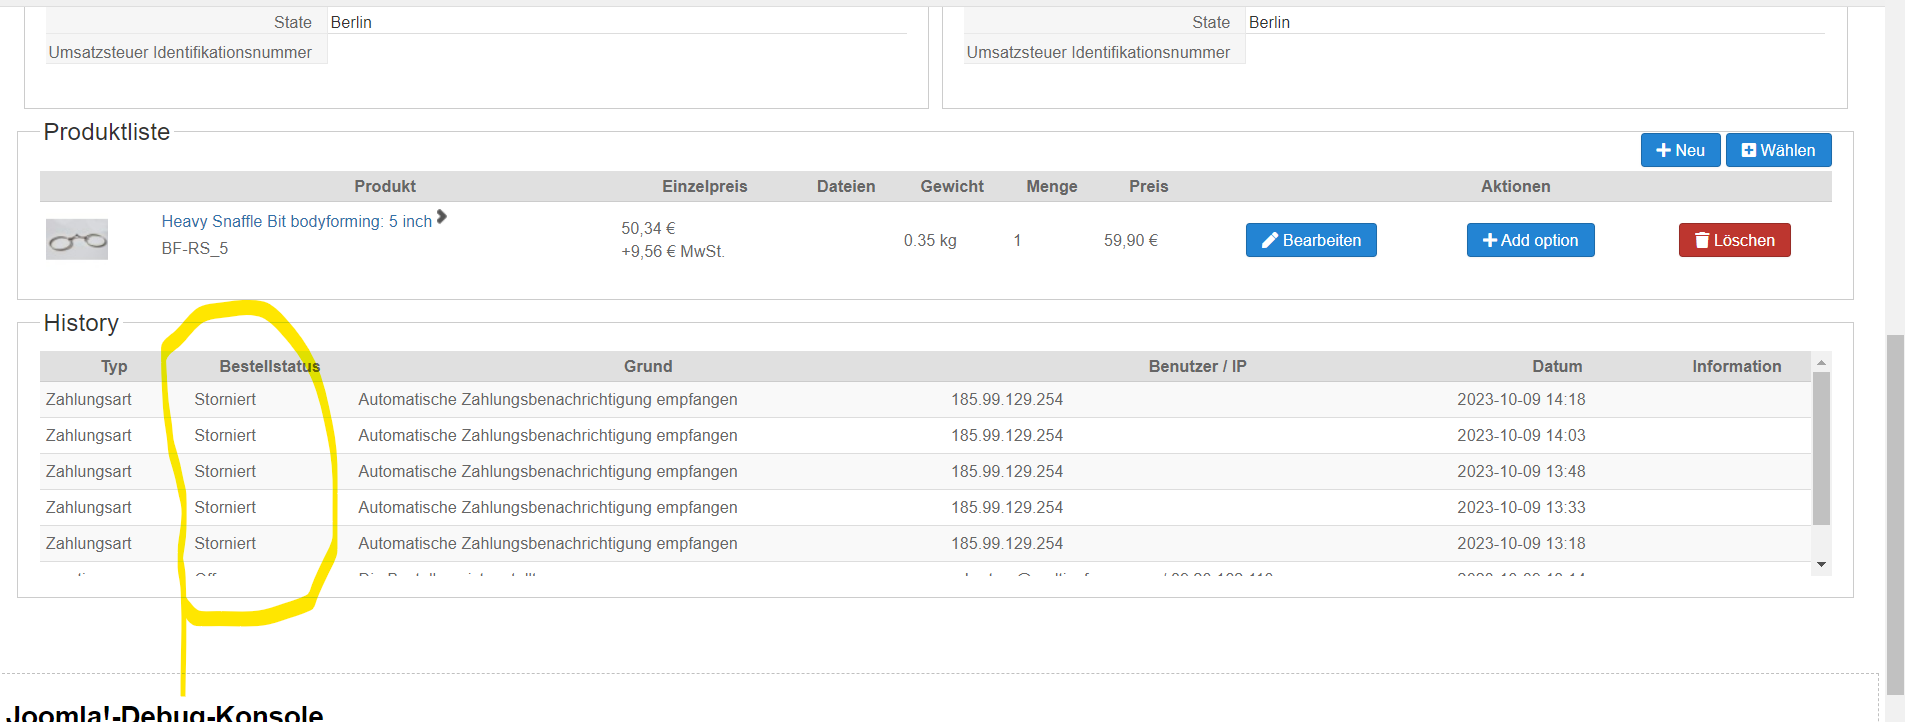Click the History list scroll-down arrow

click(1821, 565)
